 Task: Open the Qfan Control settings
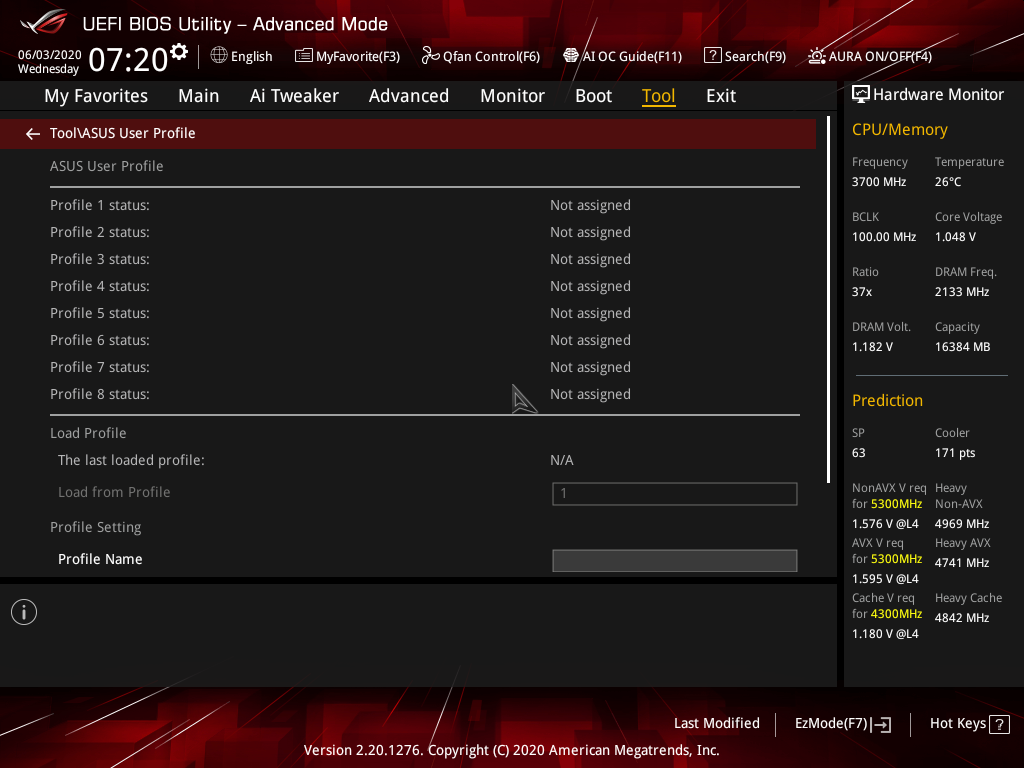coord(480,56)
